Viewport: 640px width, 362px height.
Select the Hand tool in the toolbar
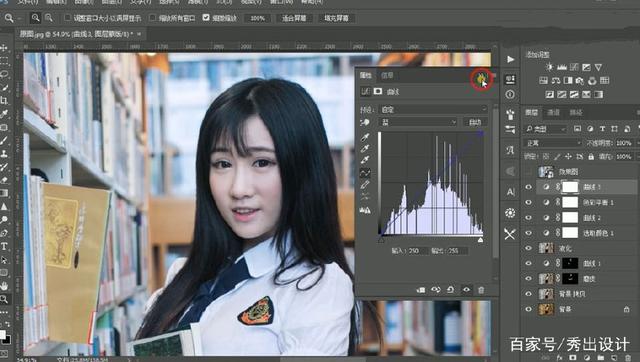pyautogui.click(x=4, y=286)
